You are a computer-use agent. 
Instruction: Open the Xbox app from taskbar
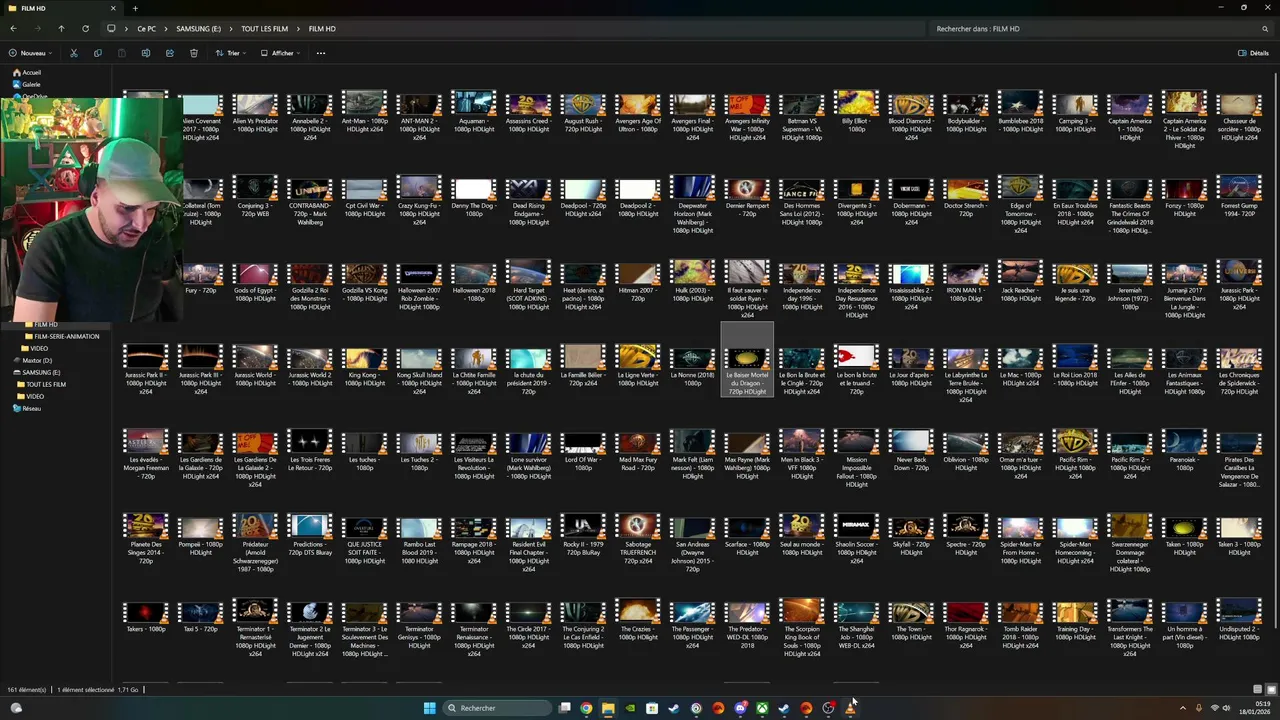click(x=762, y=708)
